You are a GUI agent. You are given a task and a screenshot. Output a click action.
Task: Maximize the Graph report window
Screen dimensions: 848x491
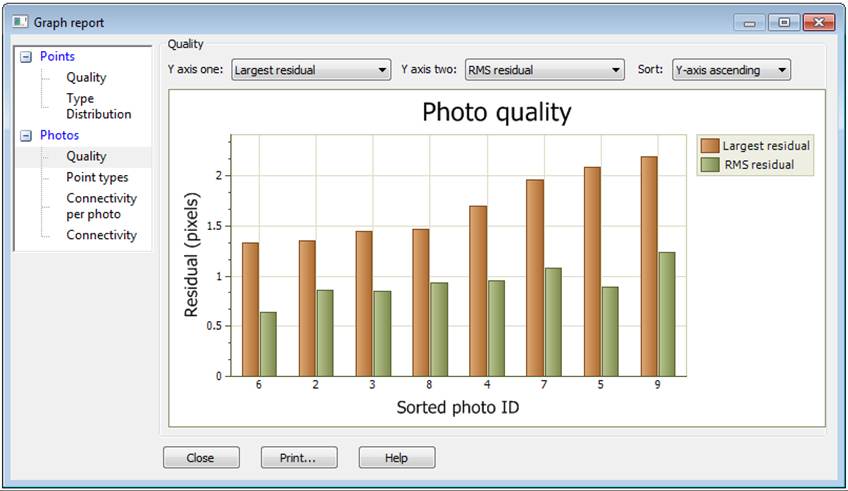tap(785, 22)
